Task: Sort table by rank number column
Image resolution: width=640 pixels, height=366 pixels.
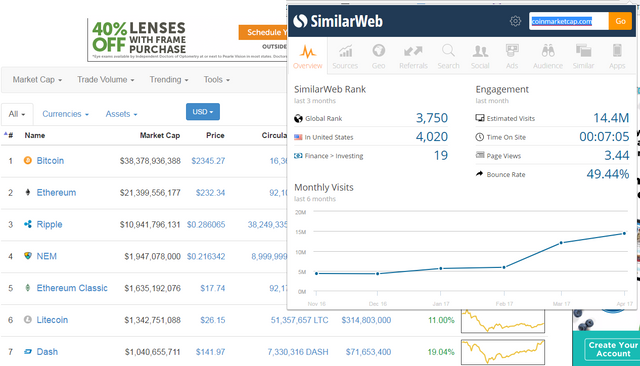Action: (9, 135)
